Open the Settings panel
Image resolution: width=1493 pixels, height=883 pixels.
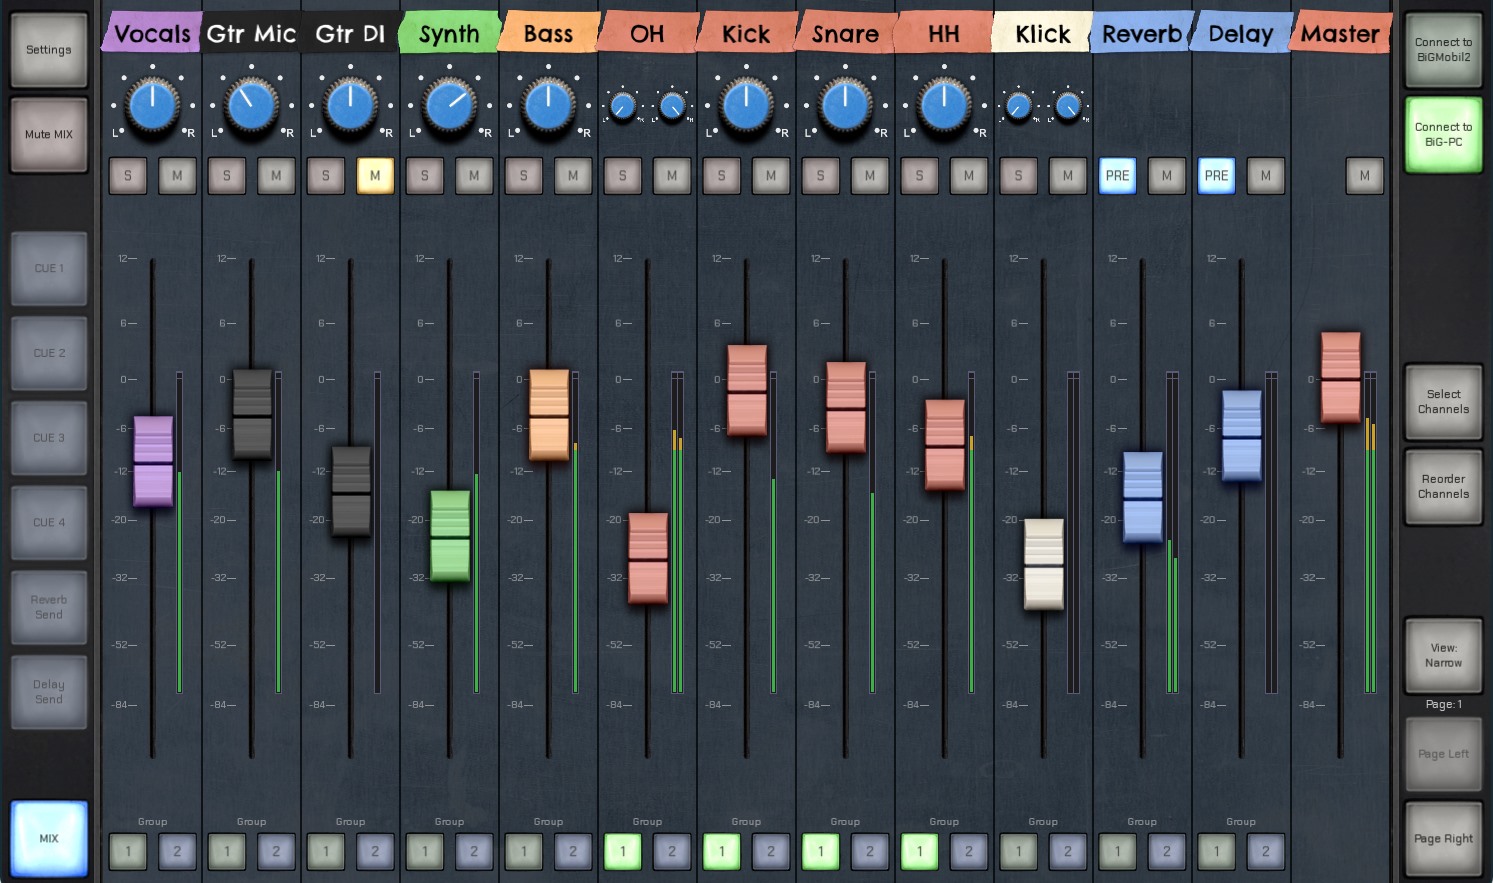click(49, 50)
